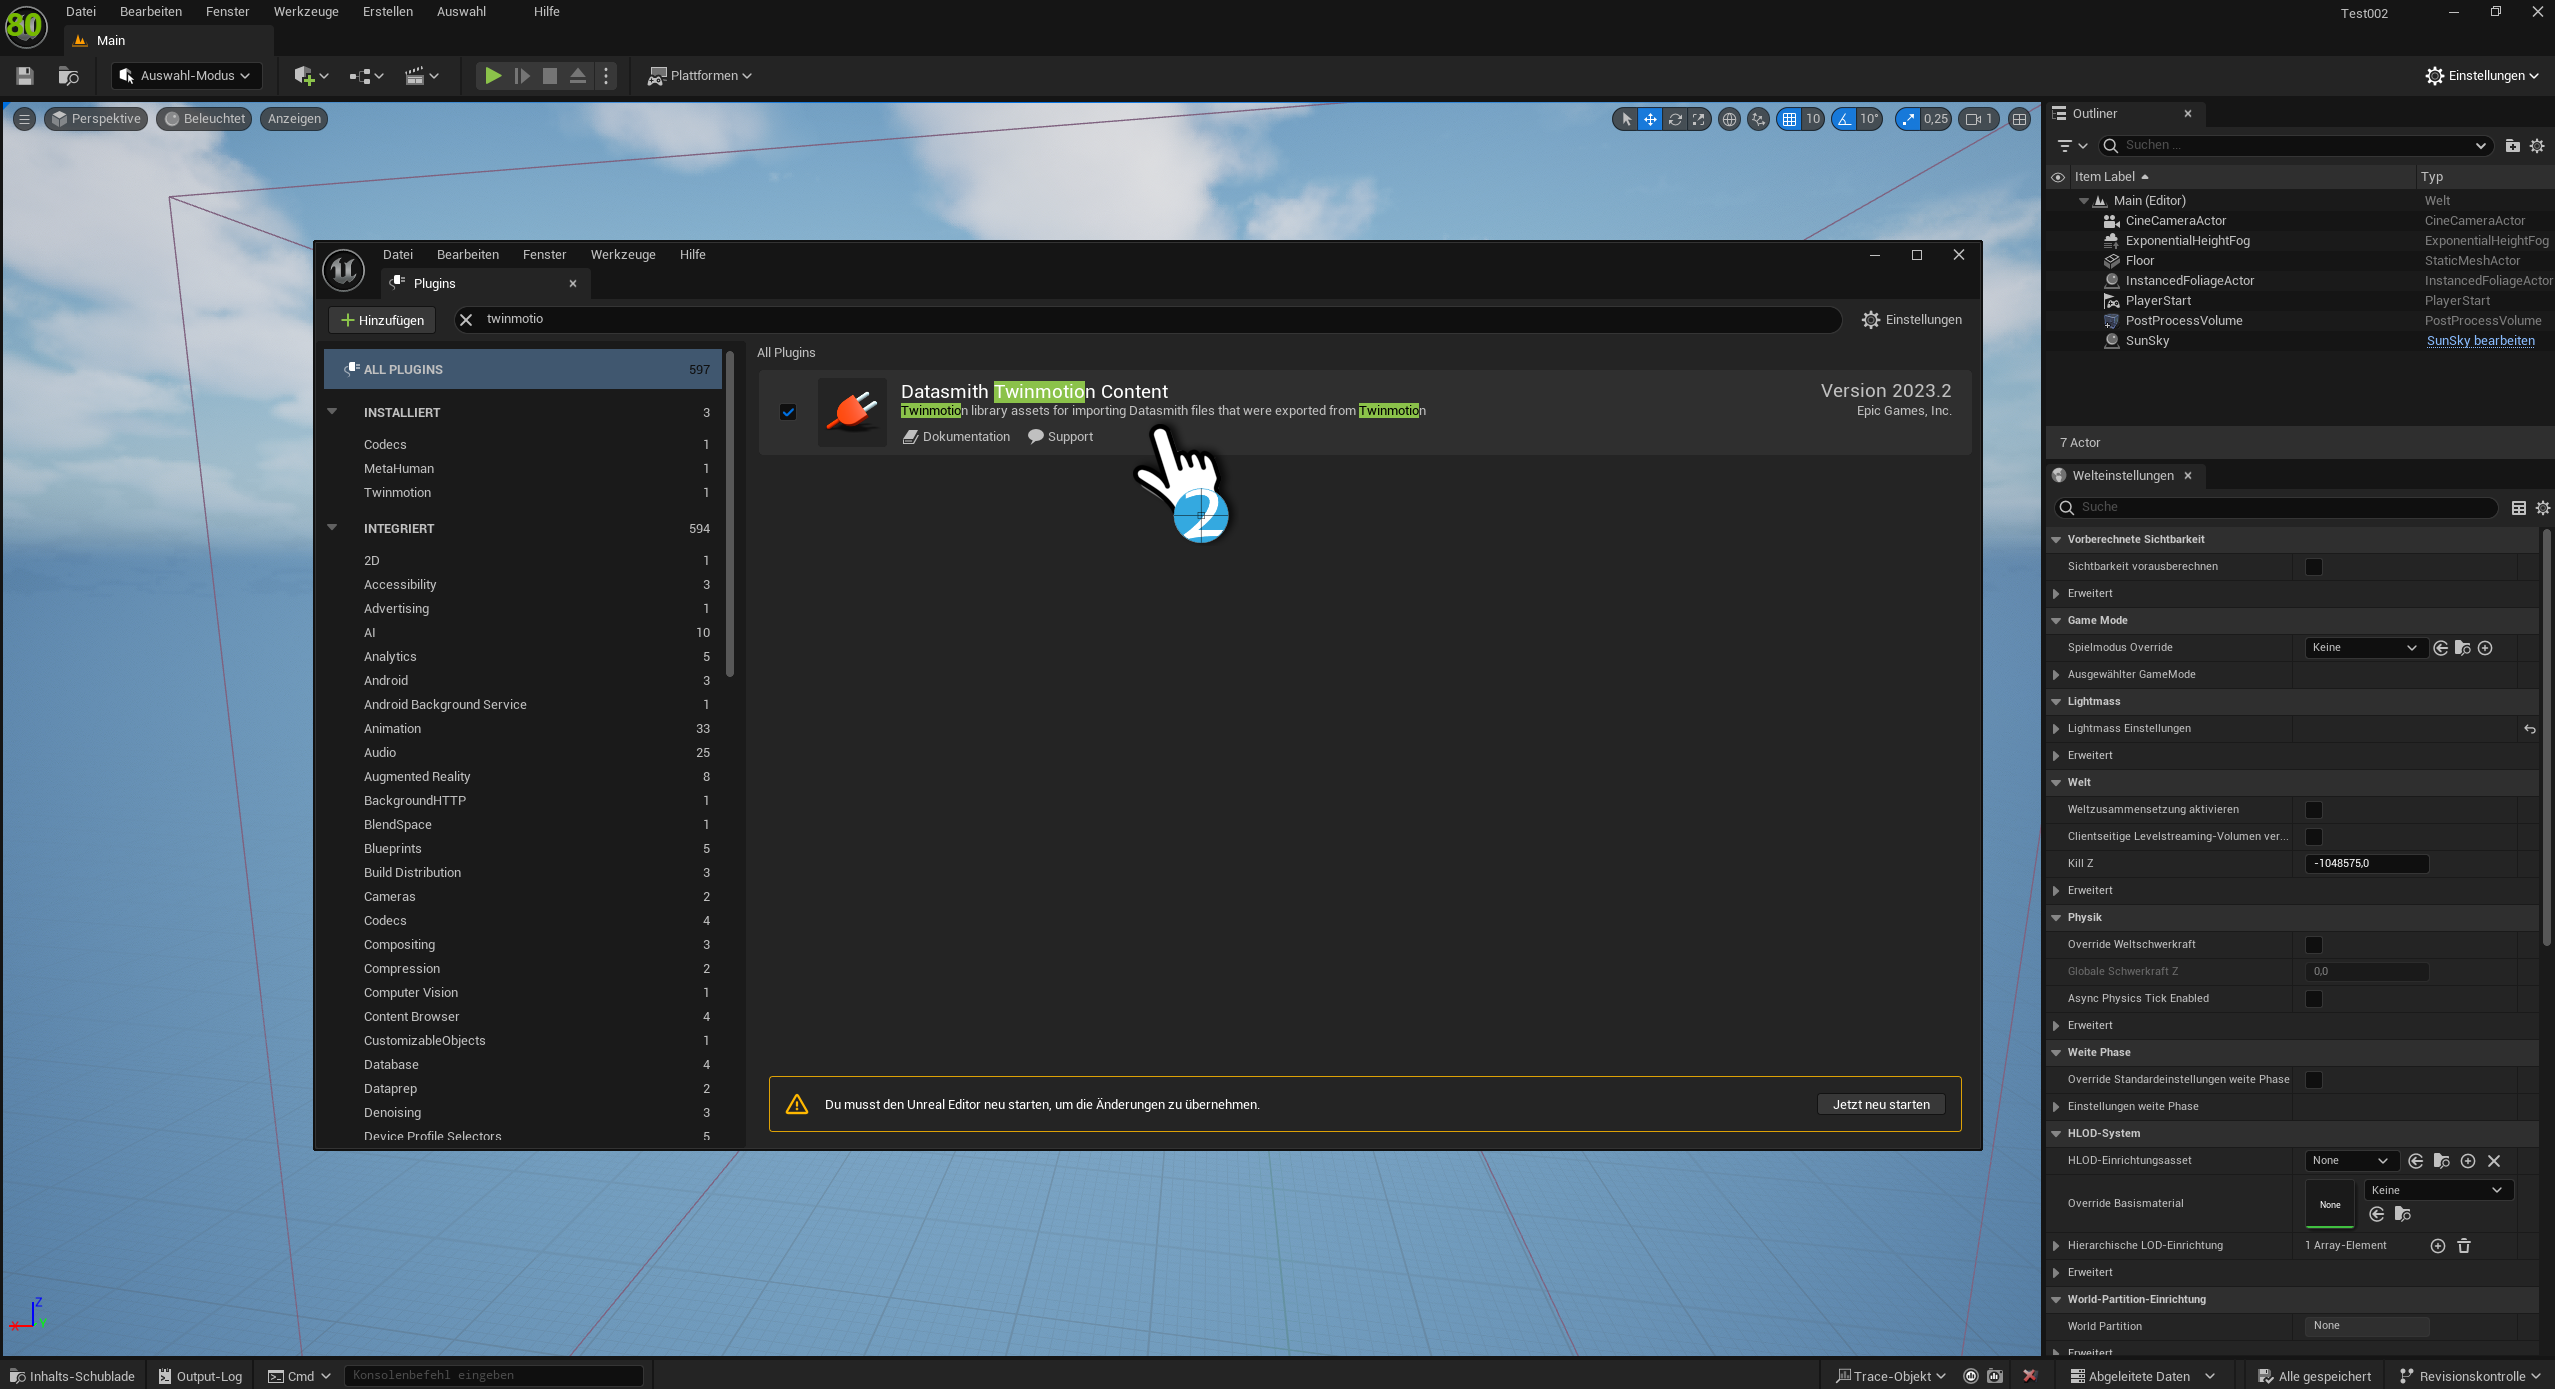Enable Weltzusammensetzung aktivieren checkbox
Viewport: 2555px width, 1389px height.
(2314, 810)
